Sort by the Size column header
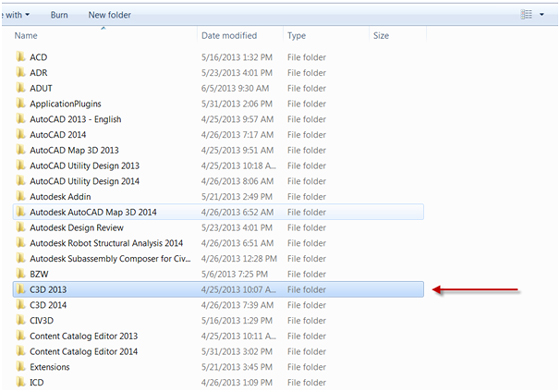The width and height of the screenshot is (560, 392). [x=381, y=36]
